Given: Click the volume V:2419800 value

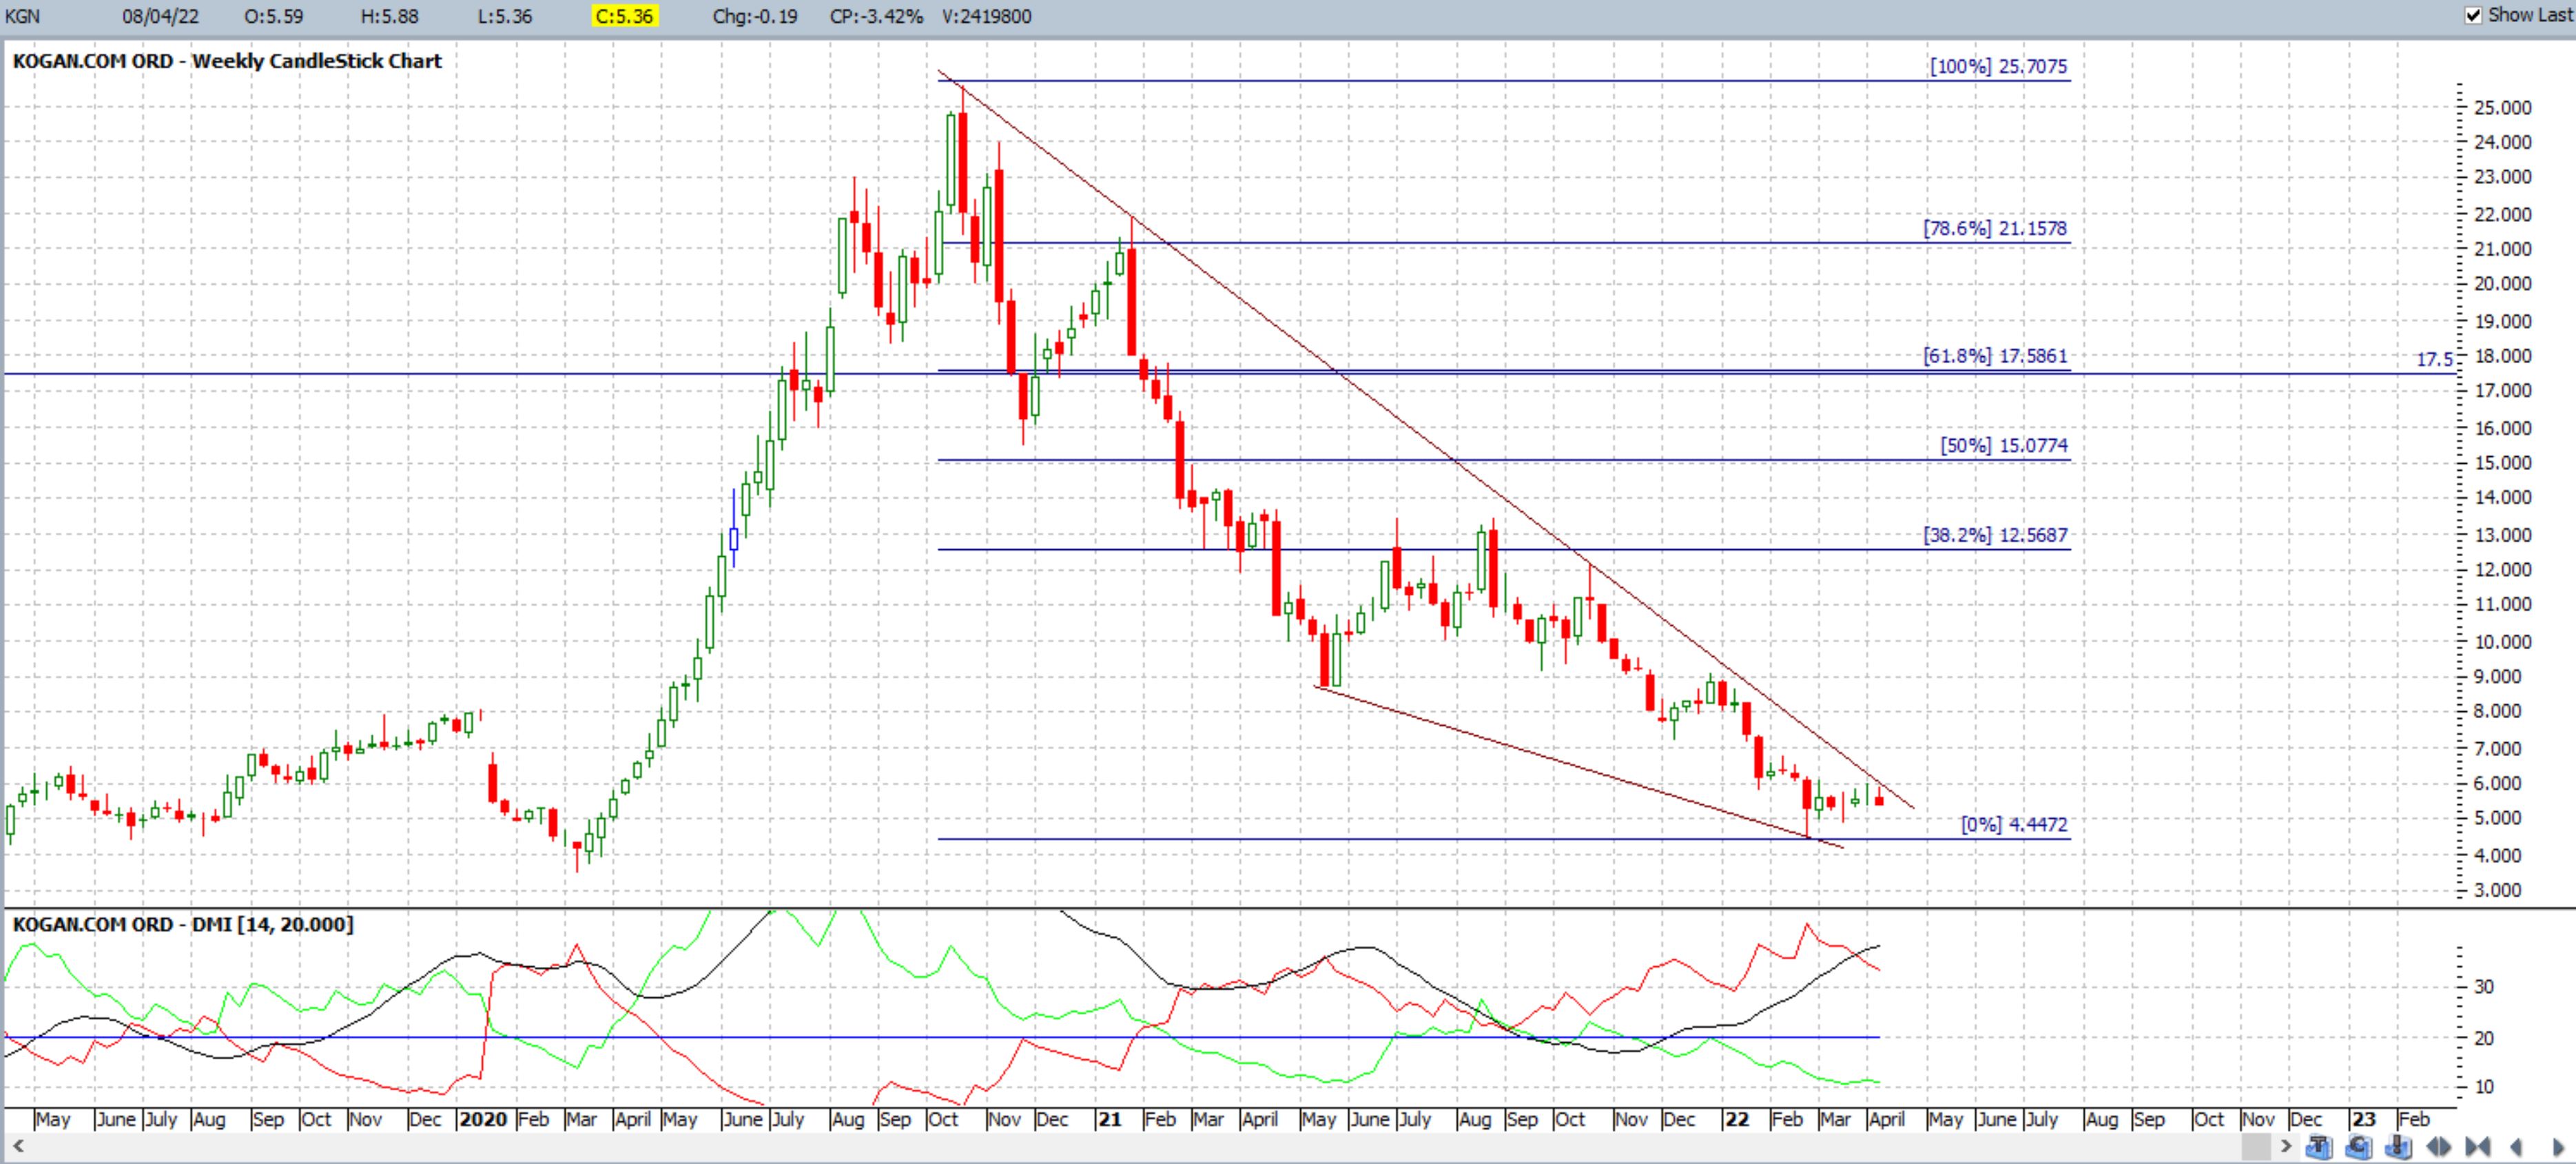Looking at the screenshot, I should click(x=986, y=16).
